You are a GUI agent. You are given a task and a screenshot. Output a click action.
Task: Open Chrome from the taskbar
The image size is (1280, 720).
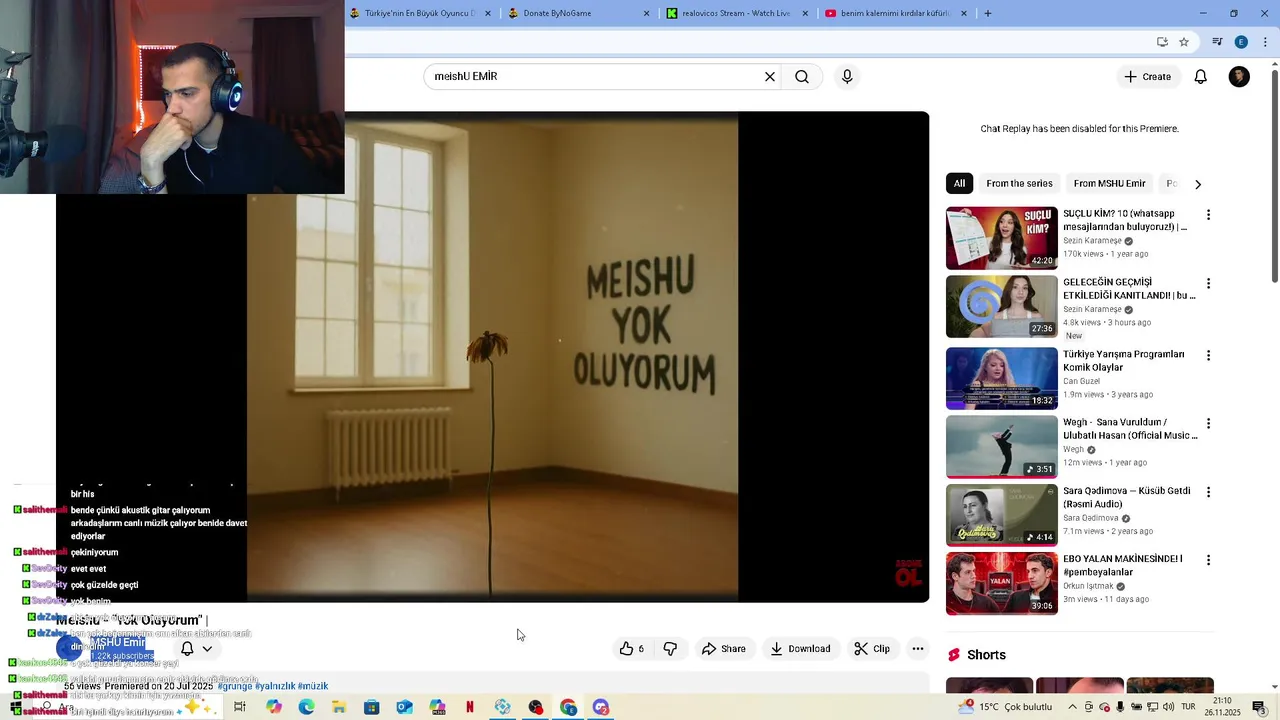pos(568,707)
